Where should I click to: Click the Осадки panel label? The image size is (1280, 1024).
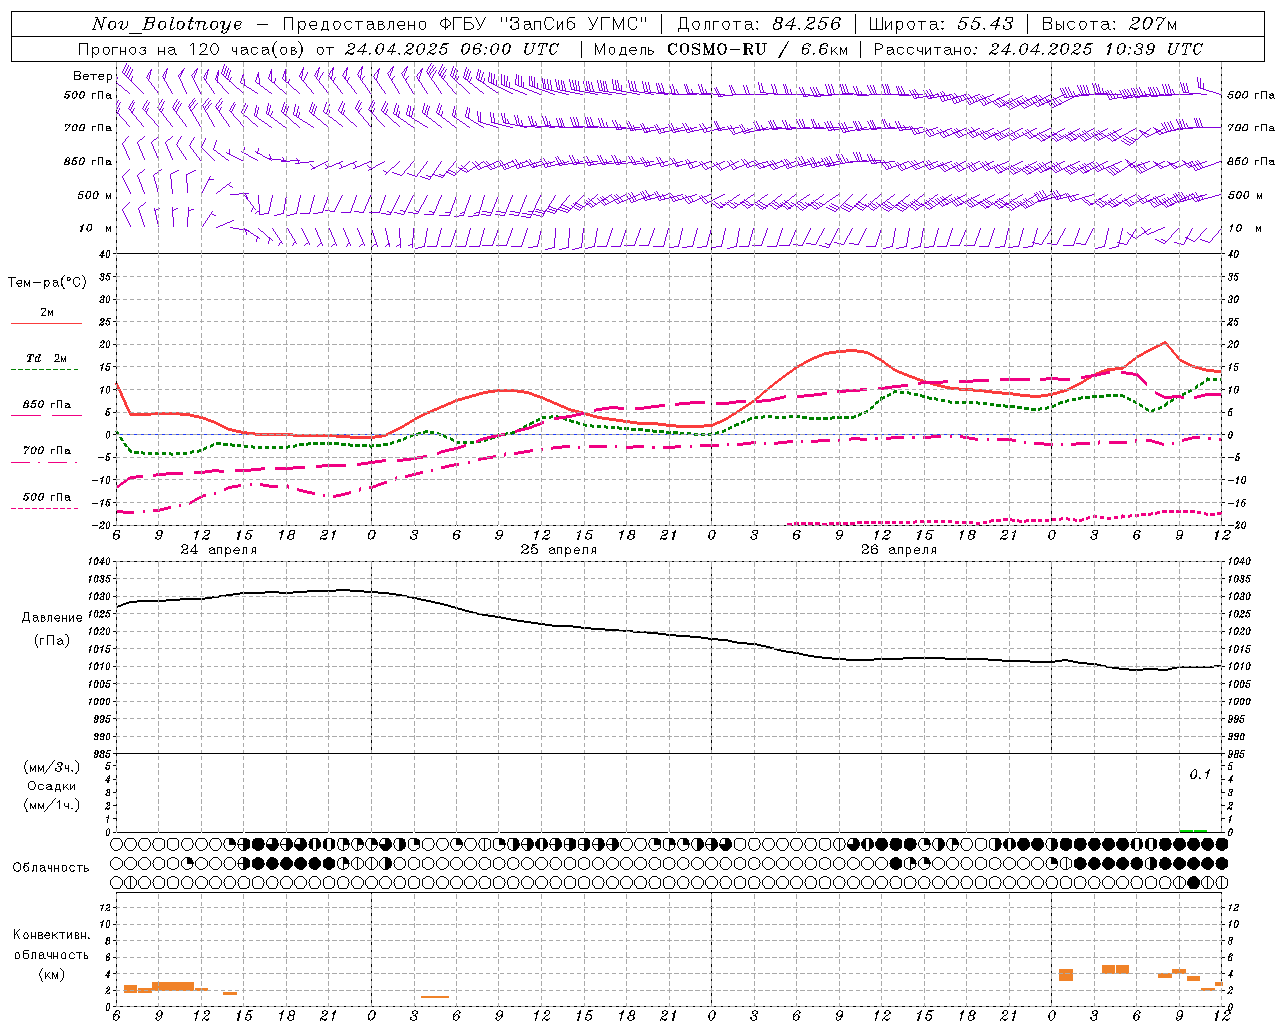pyautogui.click(x=51, y=786)
